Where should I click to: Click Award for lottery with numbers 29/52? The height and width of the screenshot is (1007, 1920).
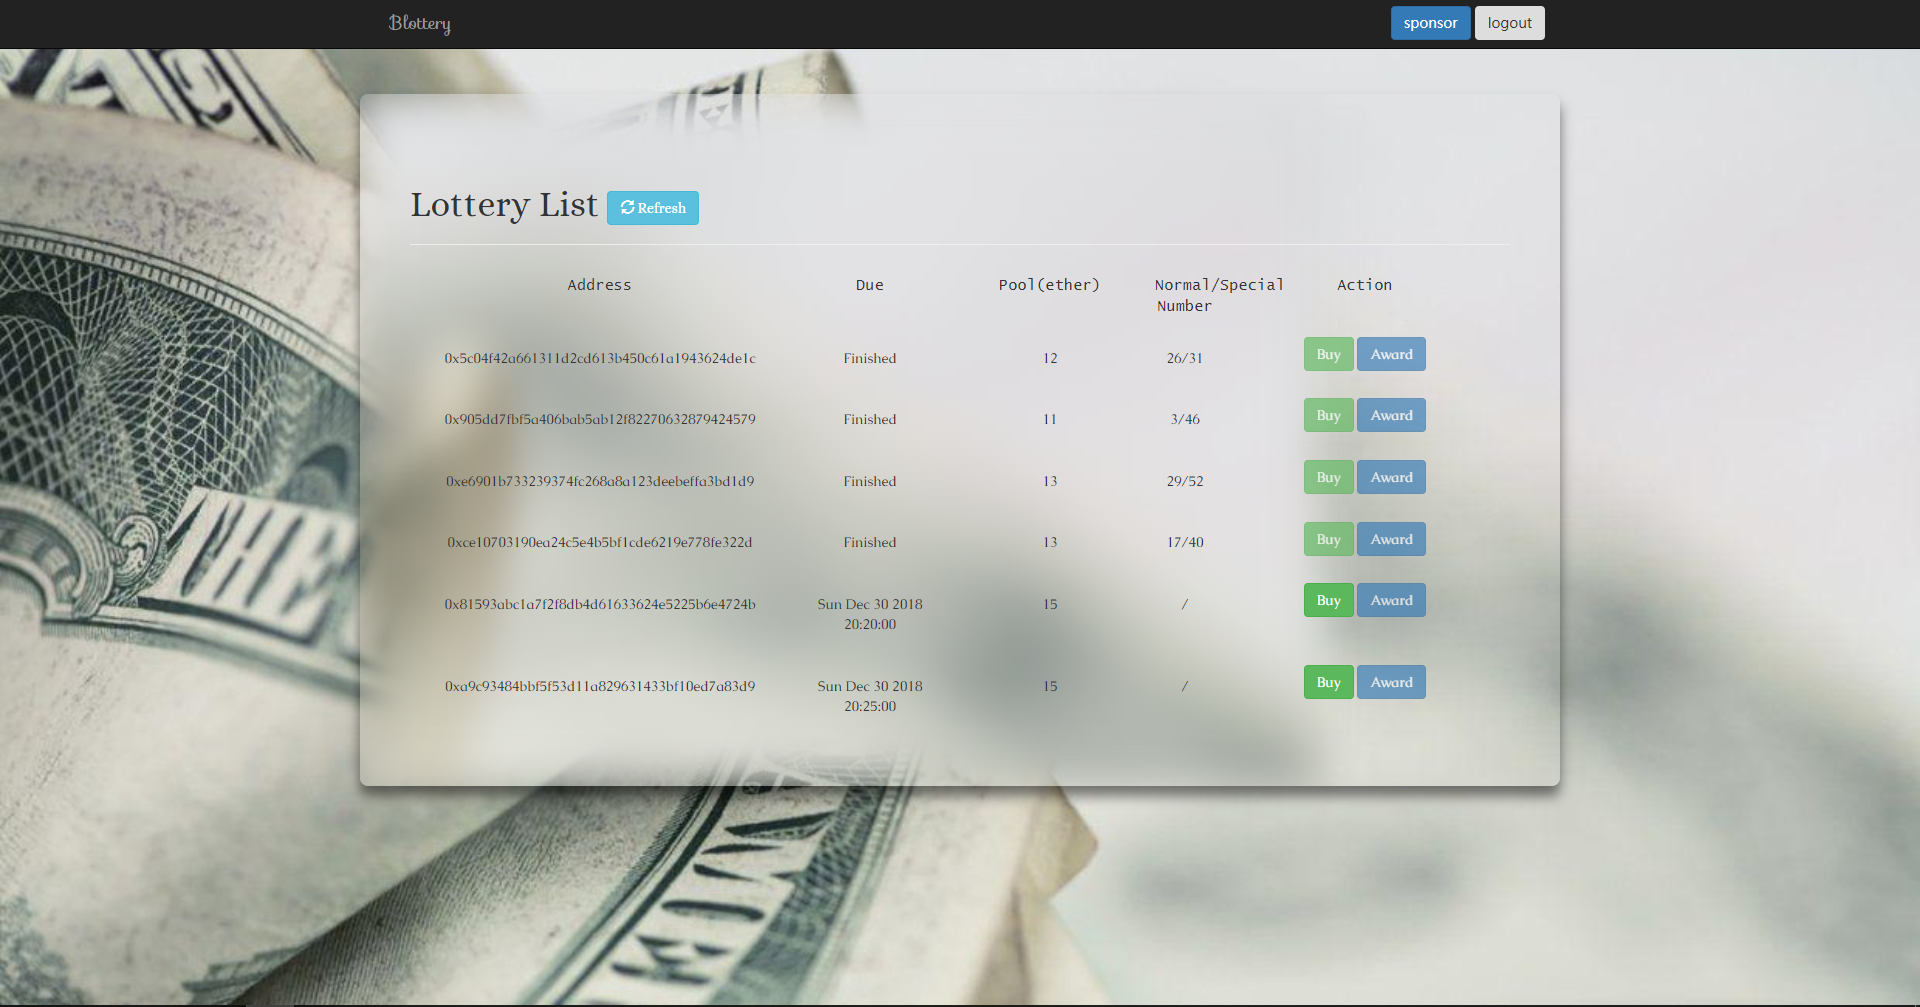1390,477
